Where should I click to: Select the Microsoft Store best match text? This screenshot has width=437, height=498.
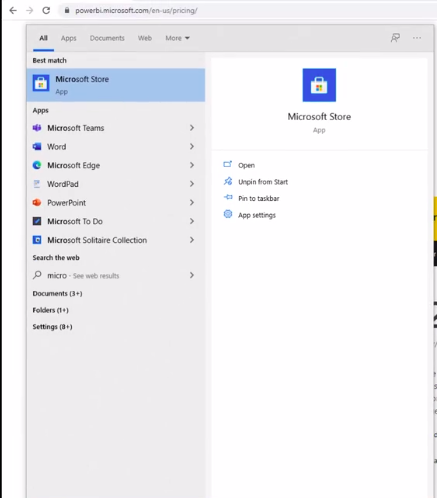pyautogui.click(x=82, y=79)
